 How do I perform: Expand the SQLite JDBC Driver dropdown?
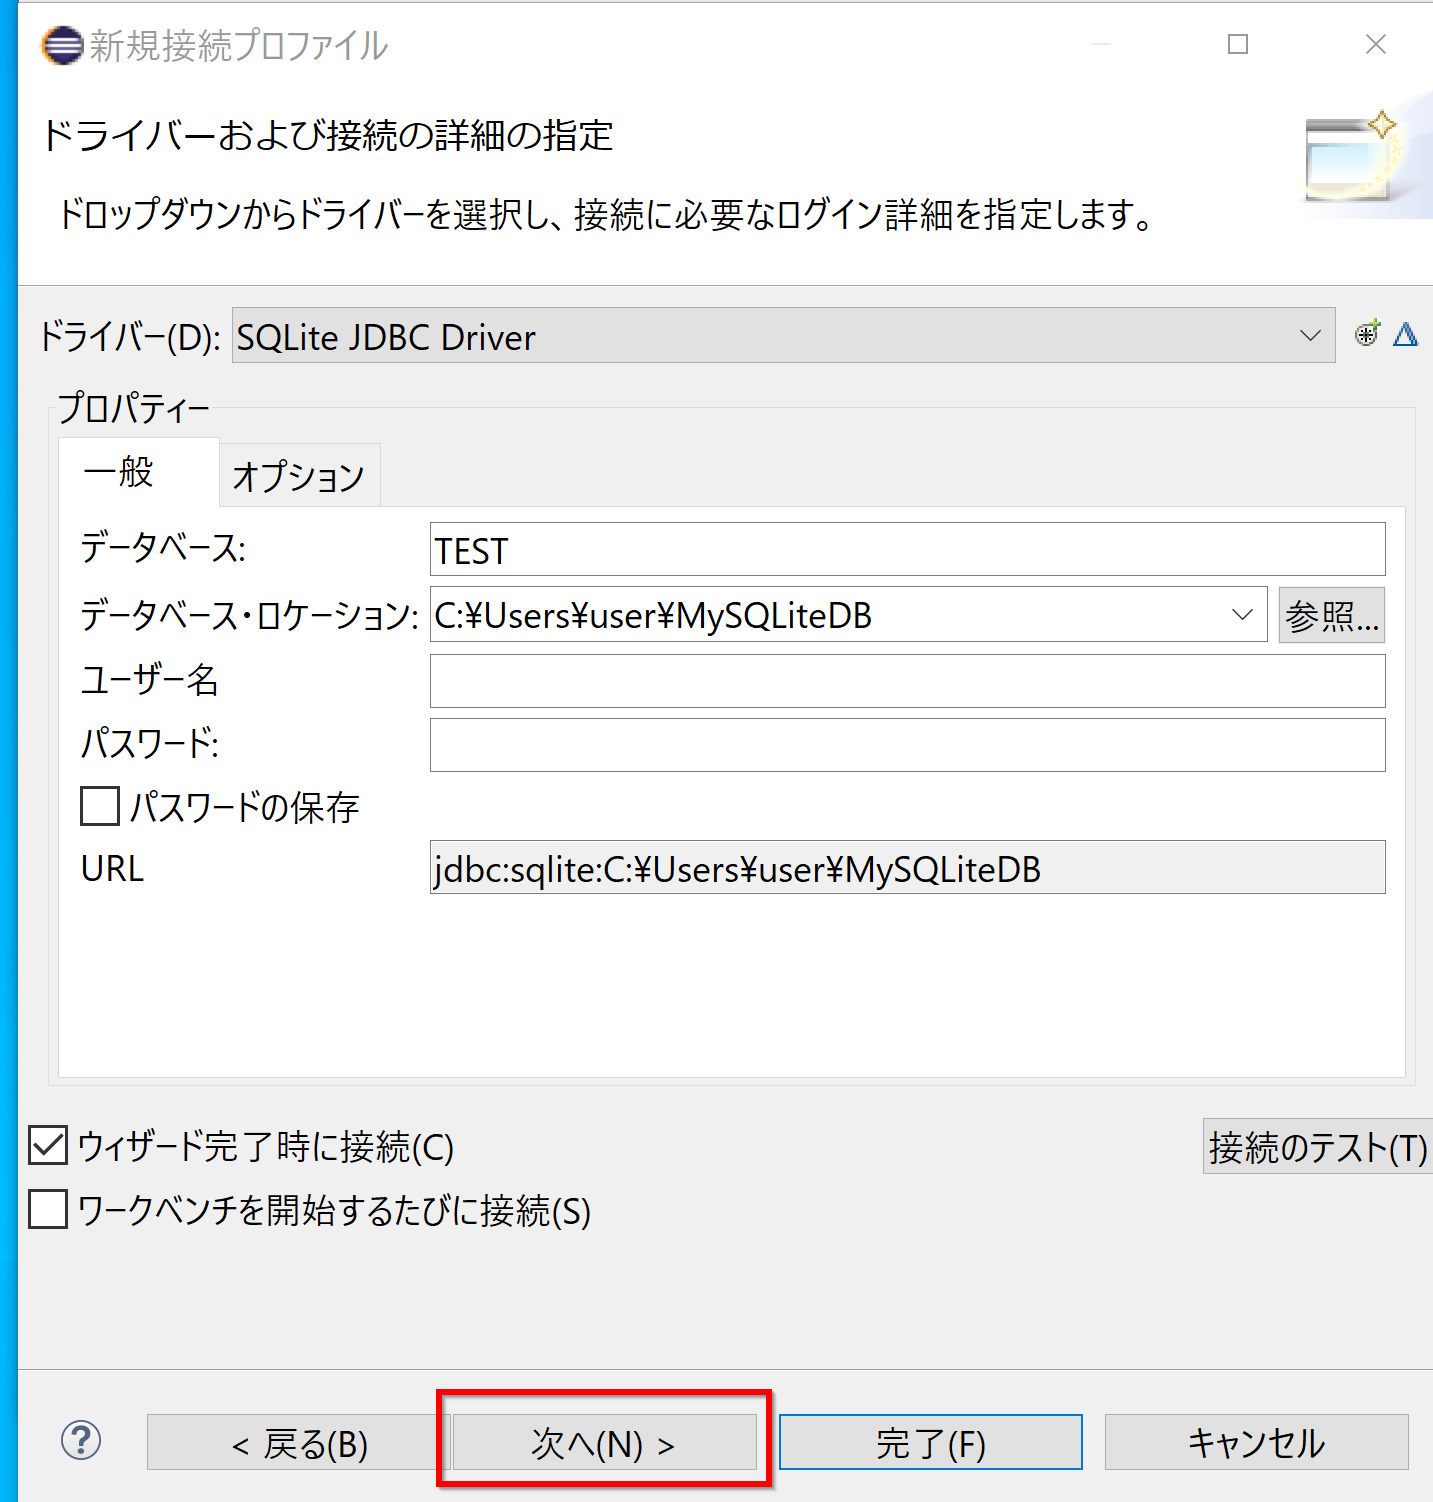pyautogui.click(x=1309, y=336)
